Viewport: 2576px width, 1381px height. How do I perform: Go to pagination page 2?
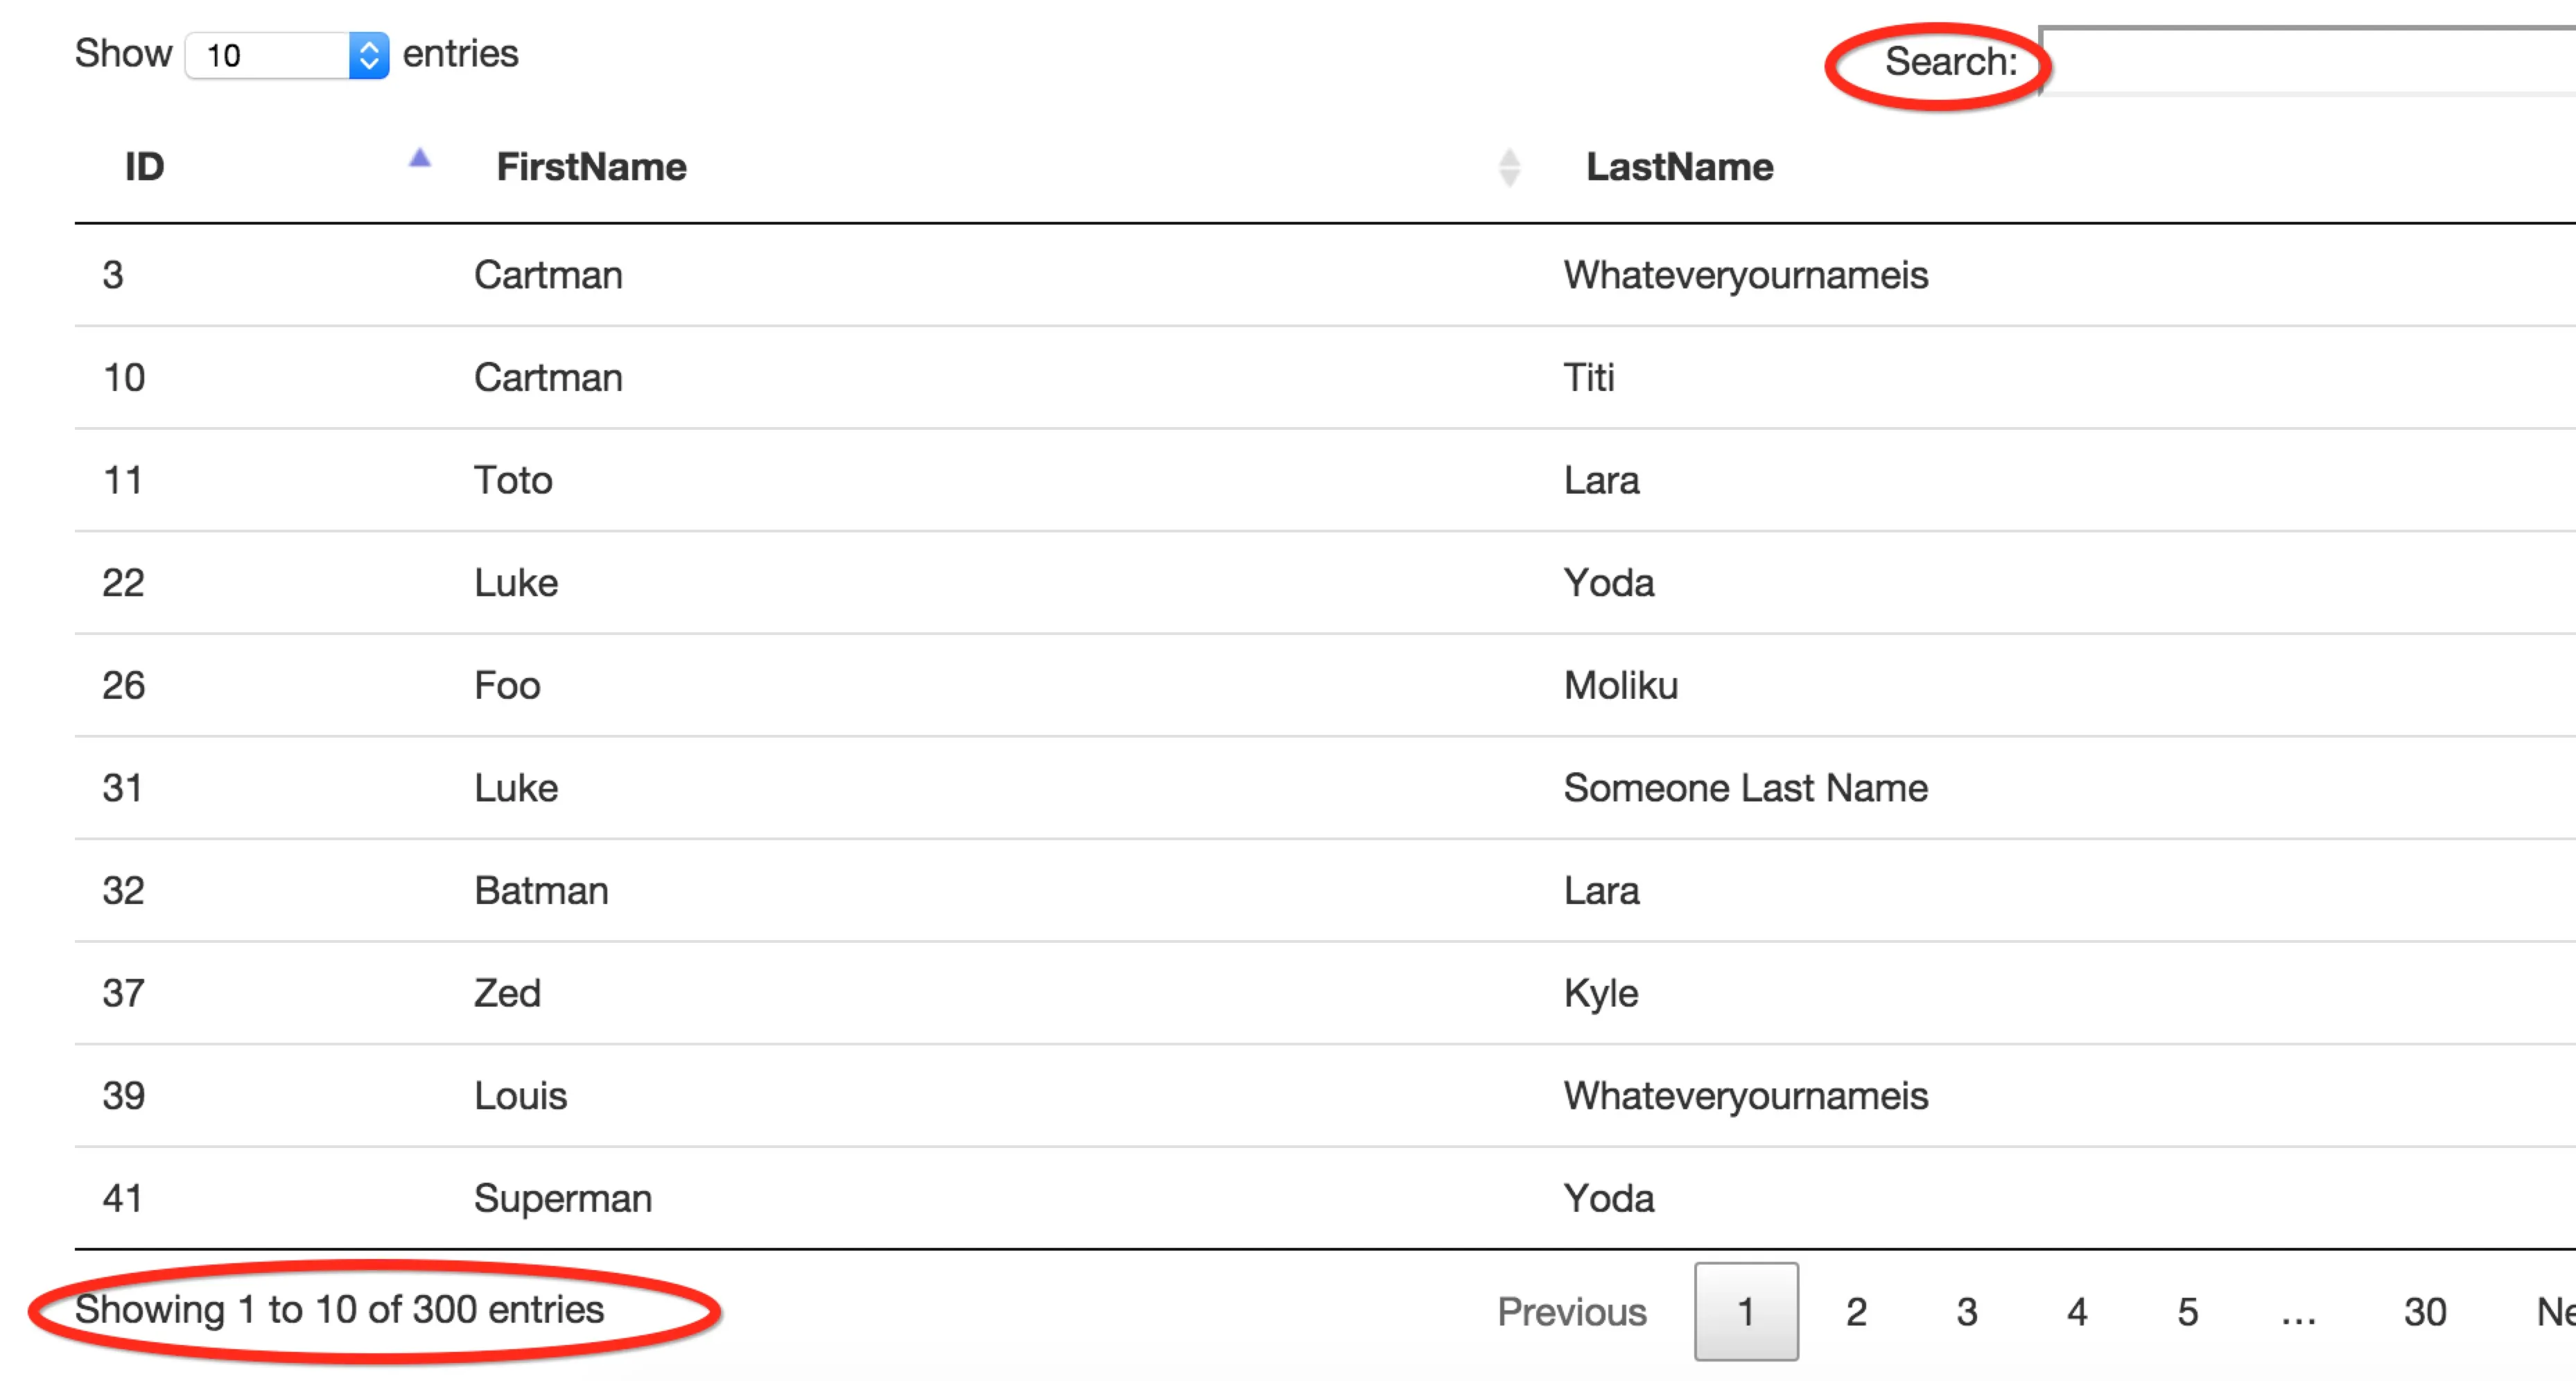(x=1856, y=1311)
